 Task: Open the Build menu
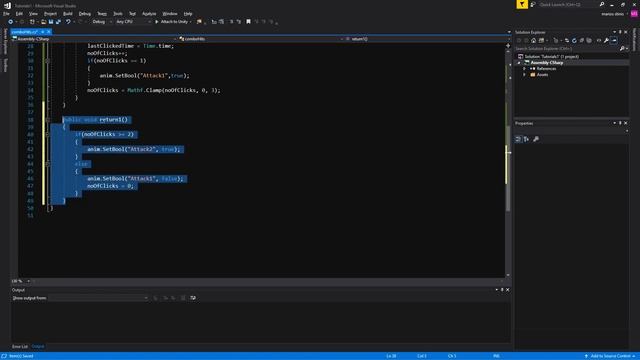[x=67, y=13]
